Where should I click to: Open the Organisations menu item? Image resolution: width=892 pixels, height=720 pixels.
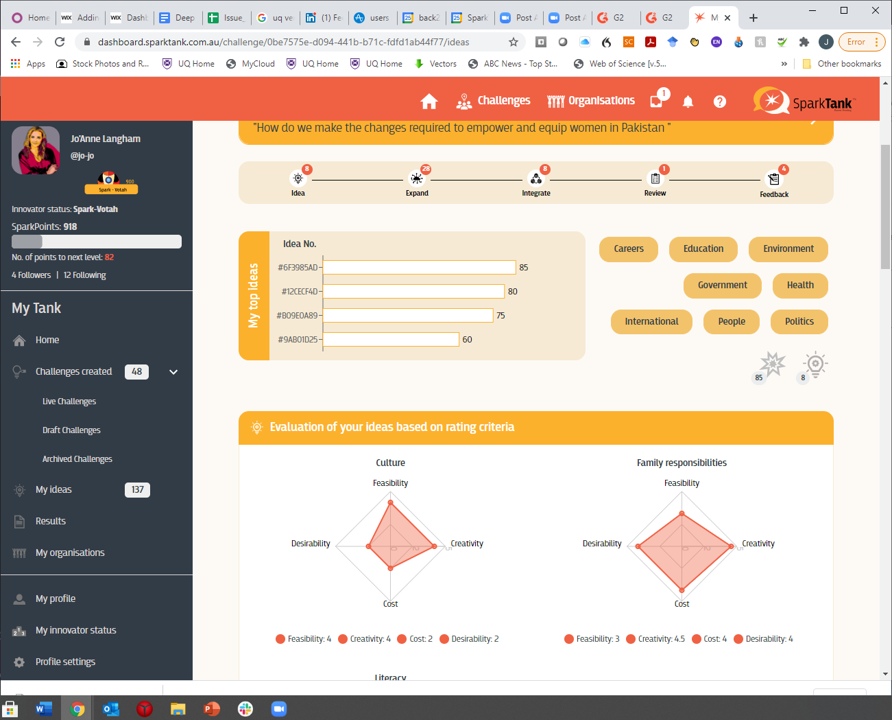pyautogui.click(x=590, y=101)
